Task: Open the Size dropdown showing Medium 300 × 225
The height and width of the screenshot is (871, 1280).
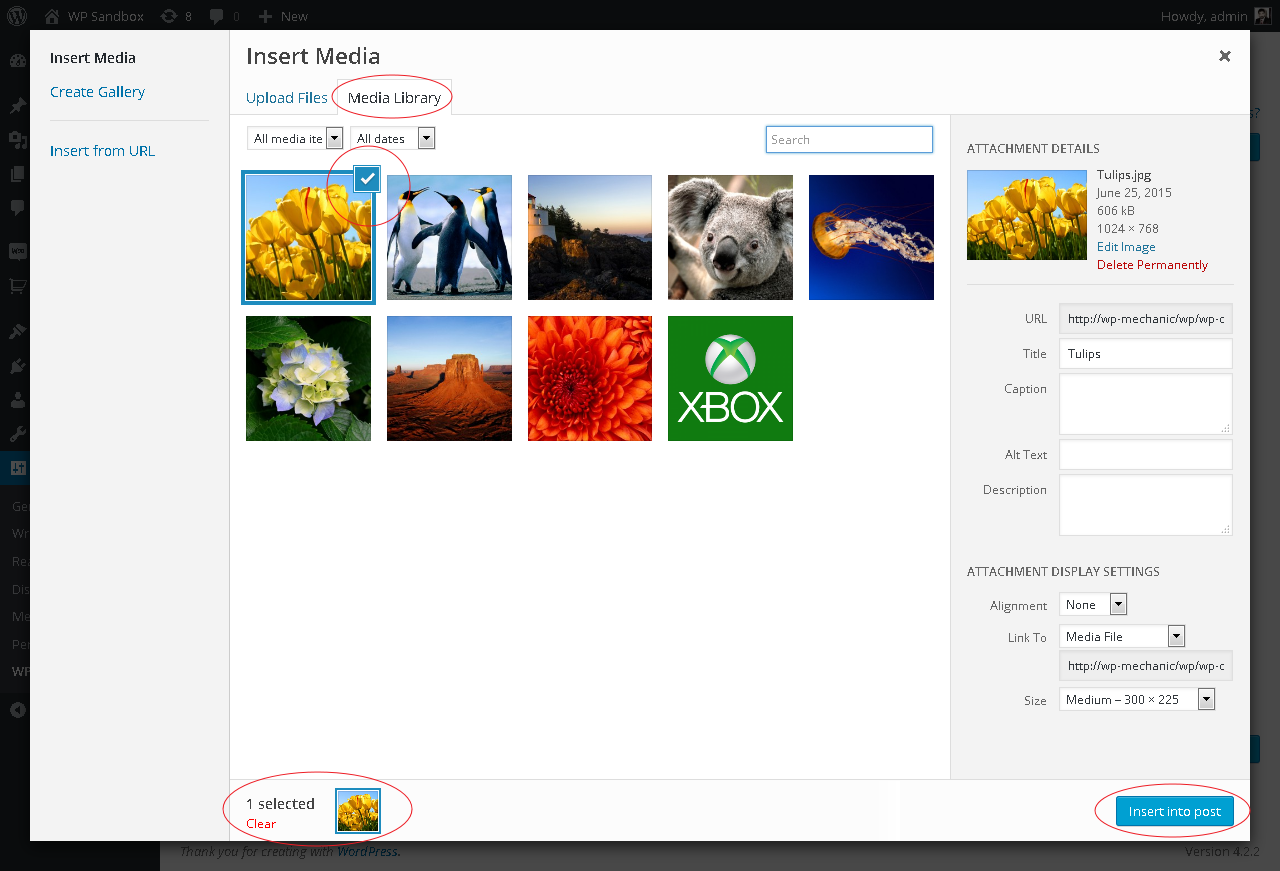Action: 1137,700
